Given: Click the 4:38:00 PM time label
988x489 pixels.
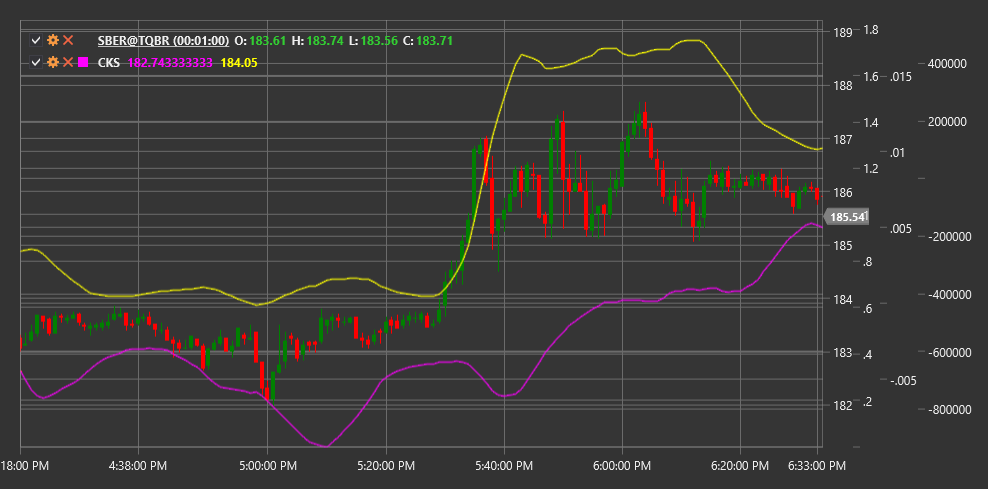Looking at the screenshot, I should pyautogui.click(x=137, y=466).
